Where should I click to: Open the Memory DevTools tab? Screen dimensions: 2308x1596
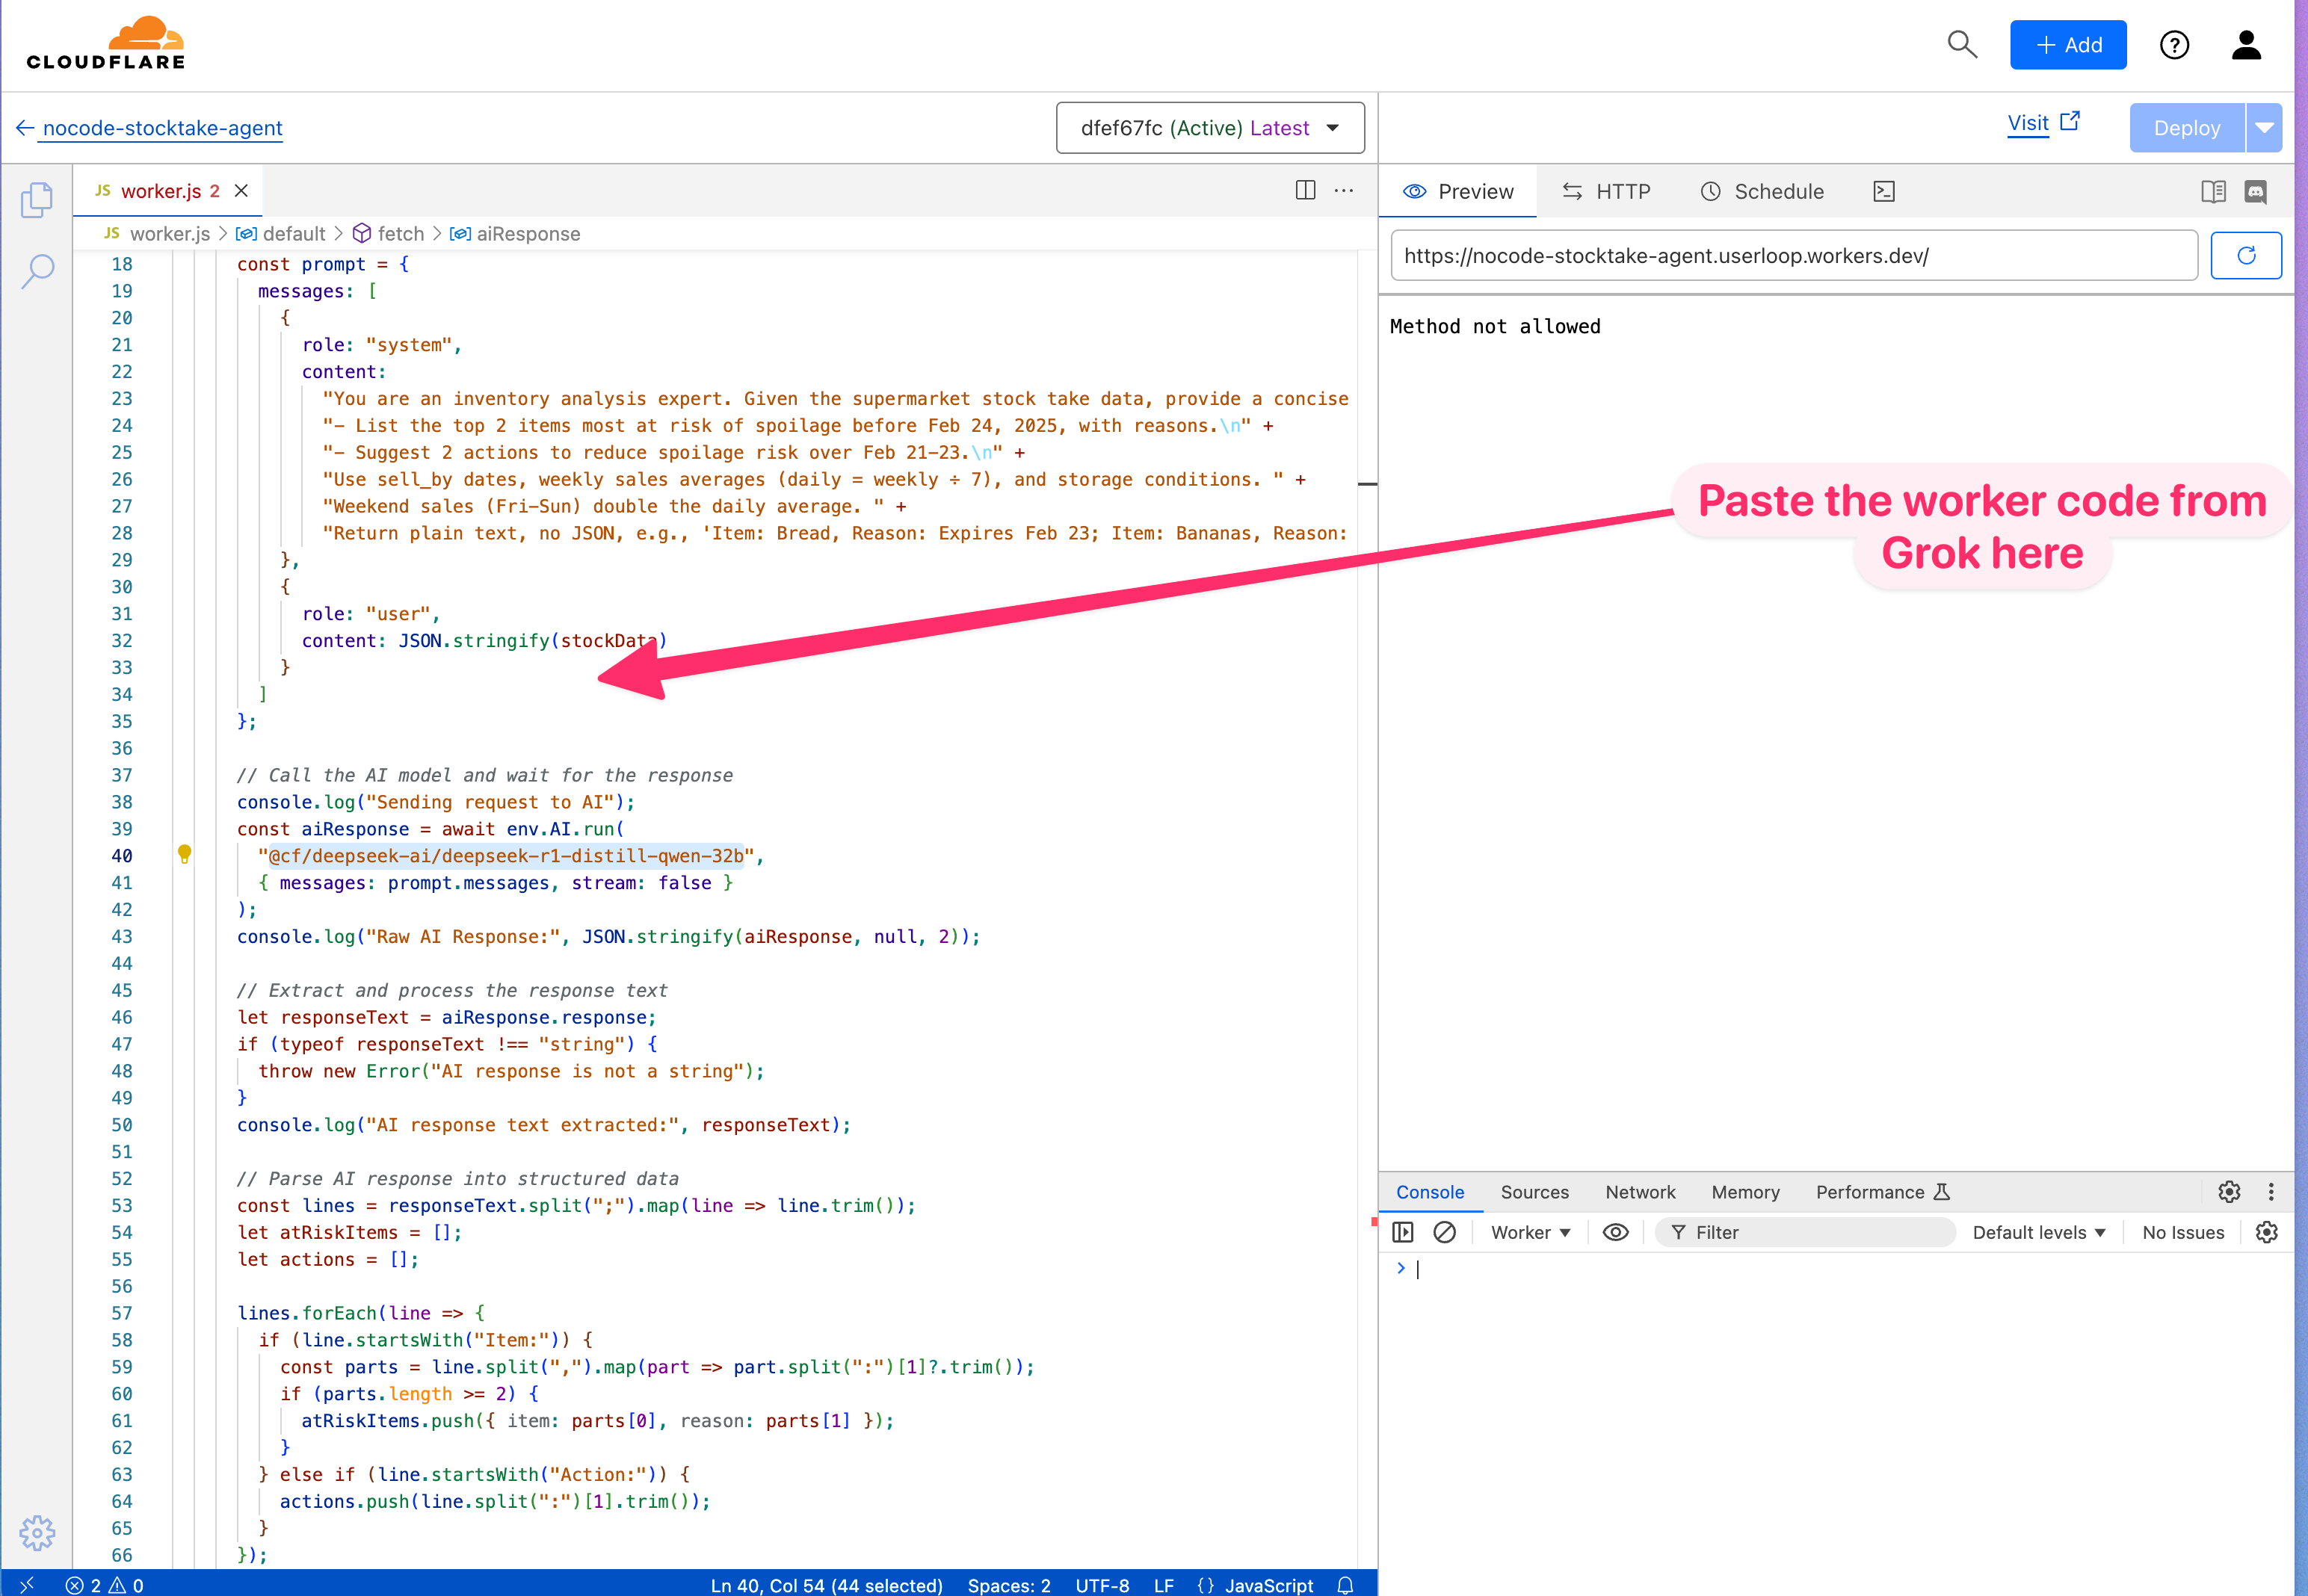tap(1745, 1191)
